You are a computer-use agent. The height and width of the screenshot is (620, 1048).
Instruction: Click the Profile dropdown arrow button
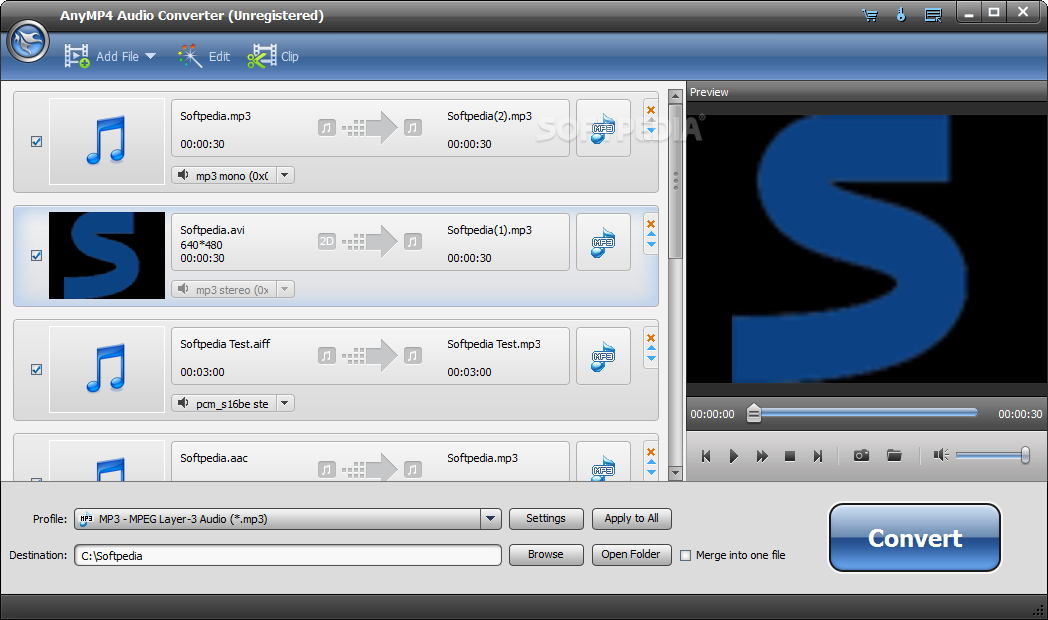coord(491,518)
